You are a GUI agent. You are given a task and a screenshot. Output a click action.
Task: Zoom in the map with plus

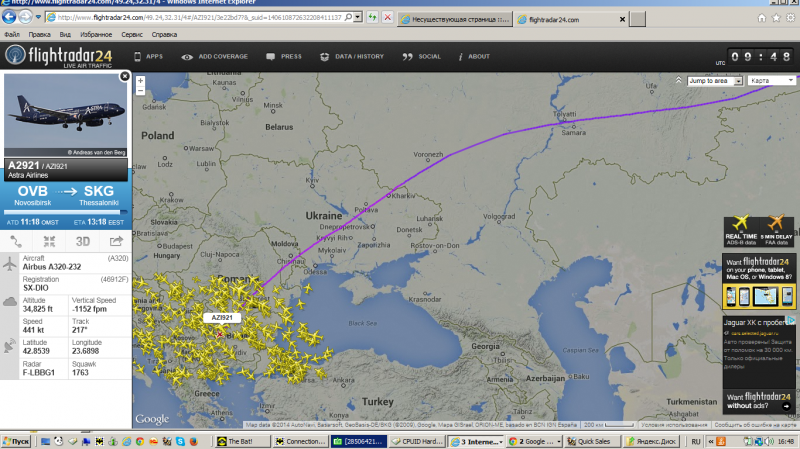140,81
